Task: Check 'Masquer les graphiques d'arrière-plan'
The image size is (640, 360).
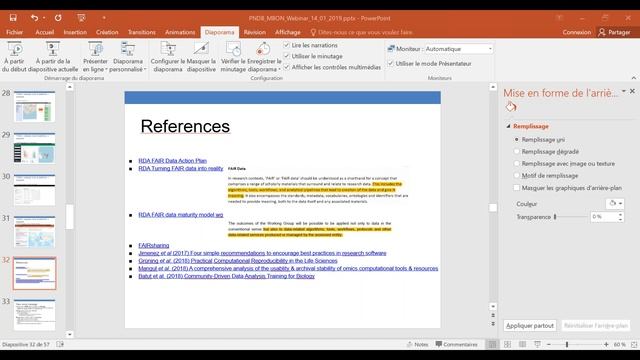Action: tap(517, 188)
